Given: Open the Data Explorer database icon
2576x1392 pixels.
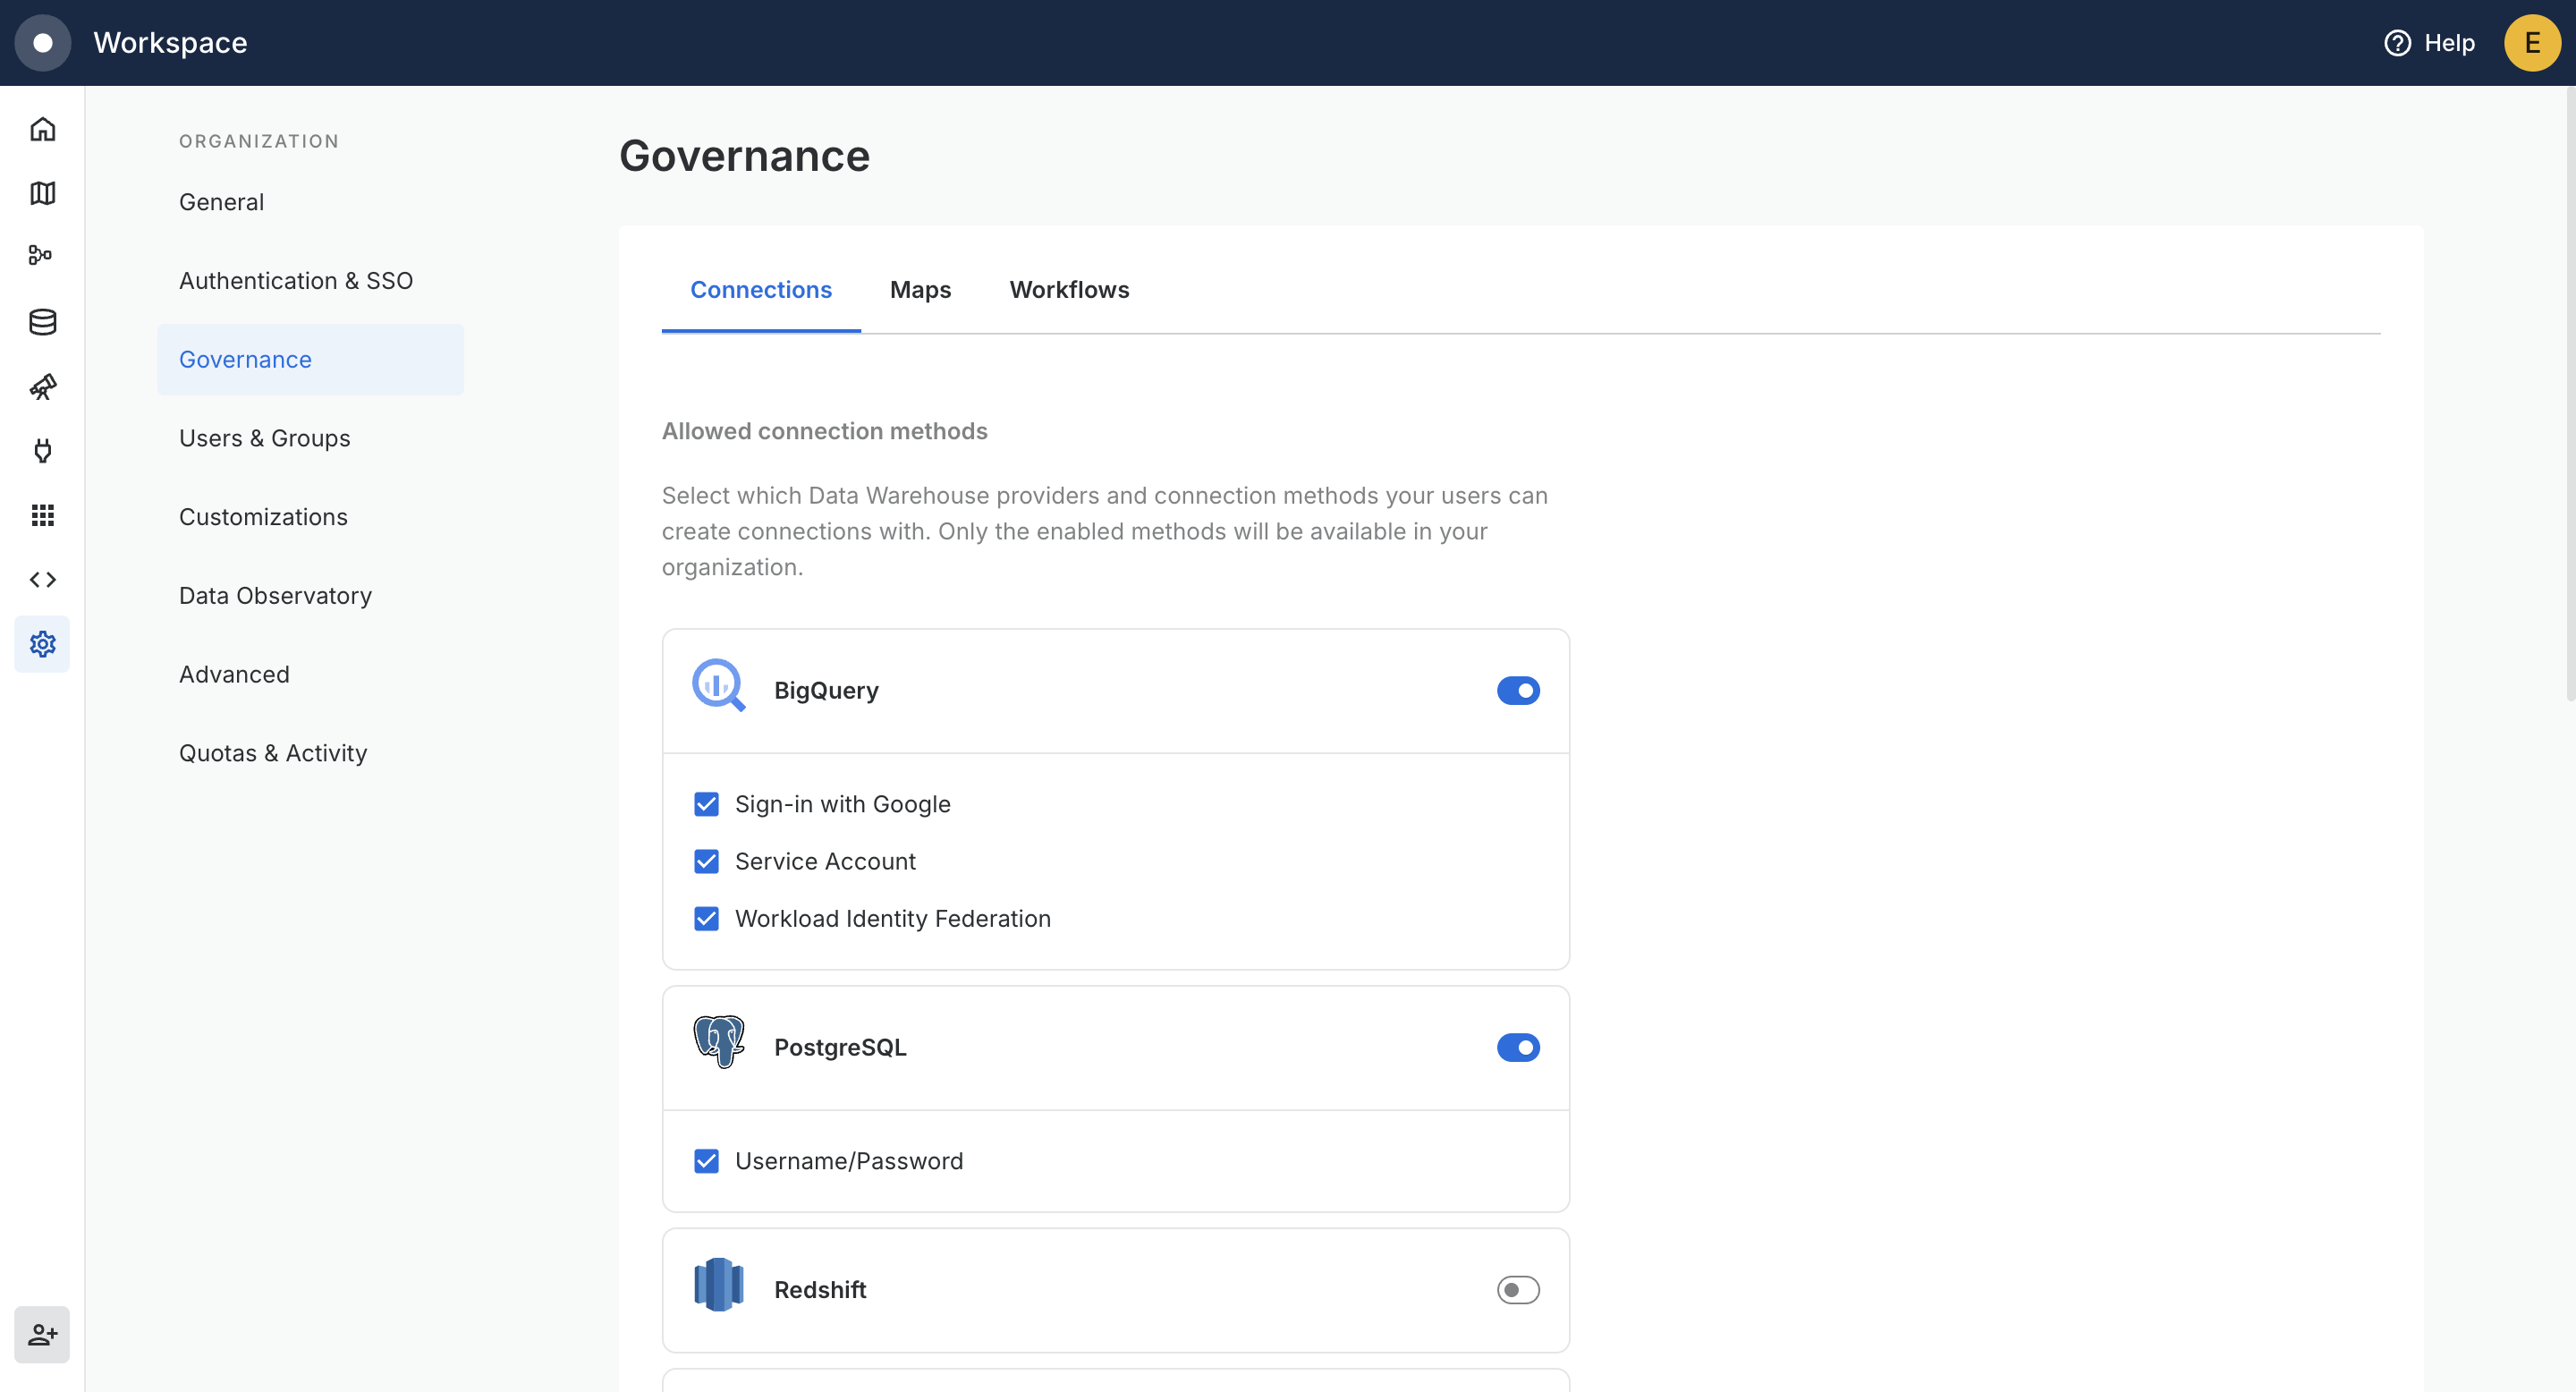Looking at the screenshot, I should coord(42,322).
